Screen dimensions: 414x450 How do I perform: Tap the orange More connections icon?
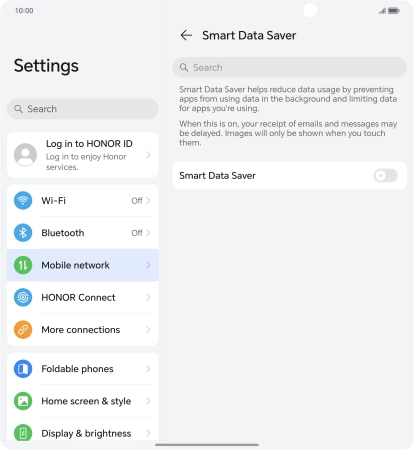click(x=23, y=330)
